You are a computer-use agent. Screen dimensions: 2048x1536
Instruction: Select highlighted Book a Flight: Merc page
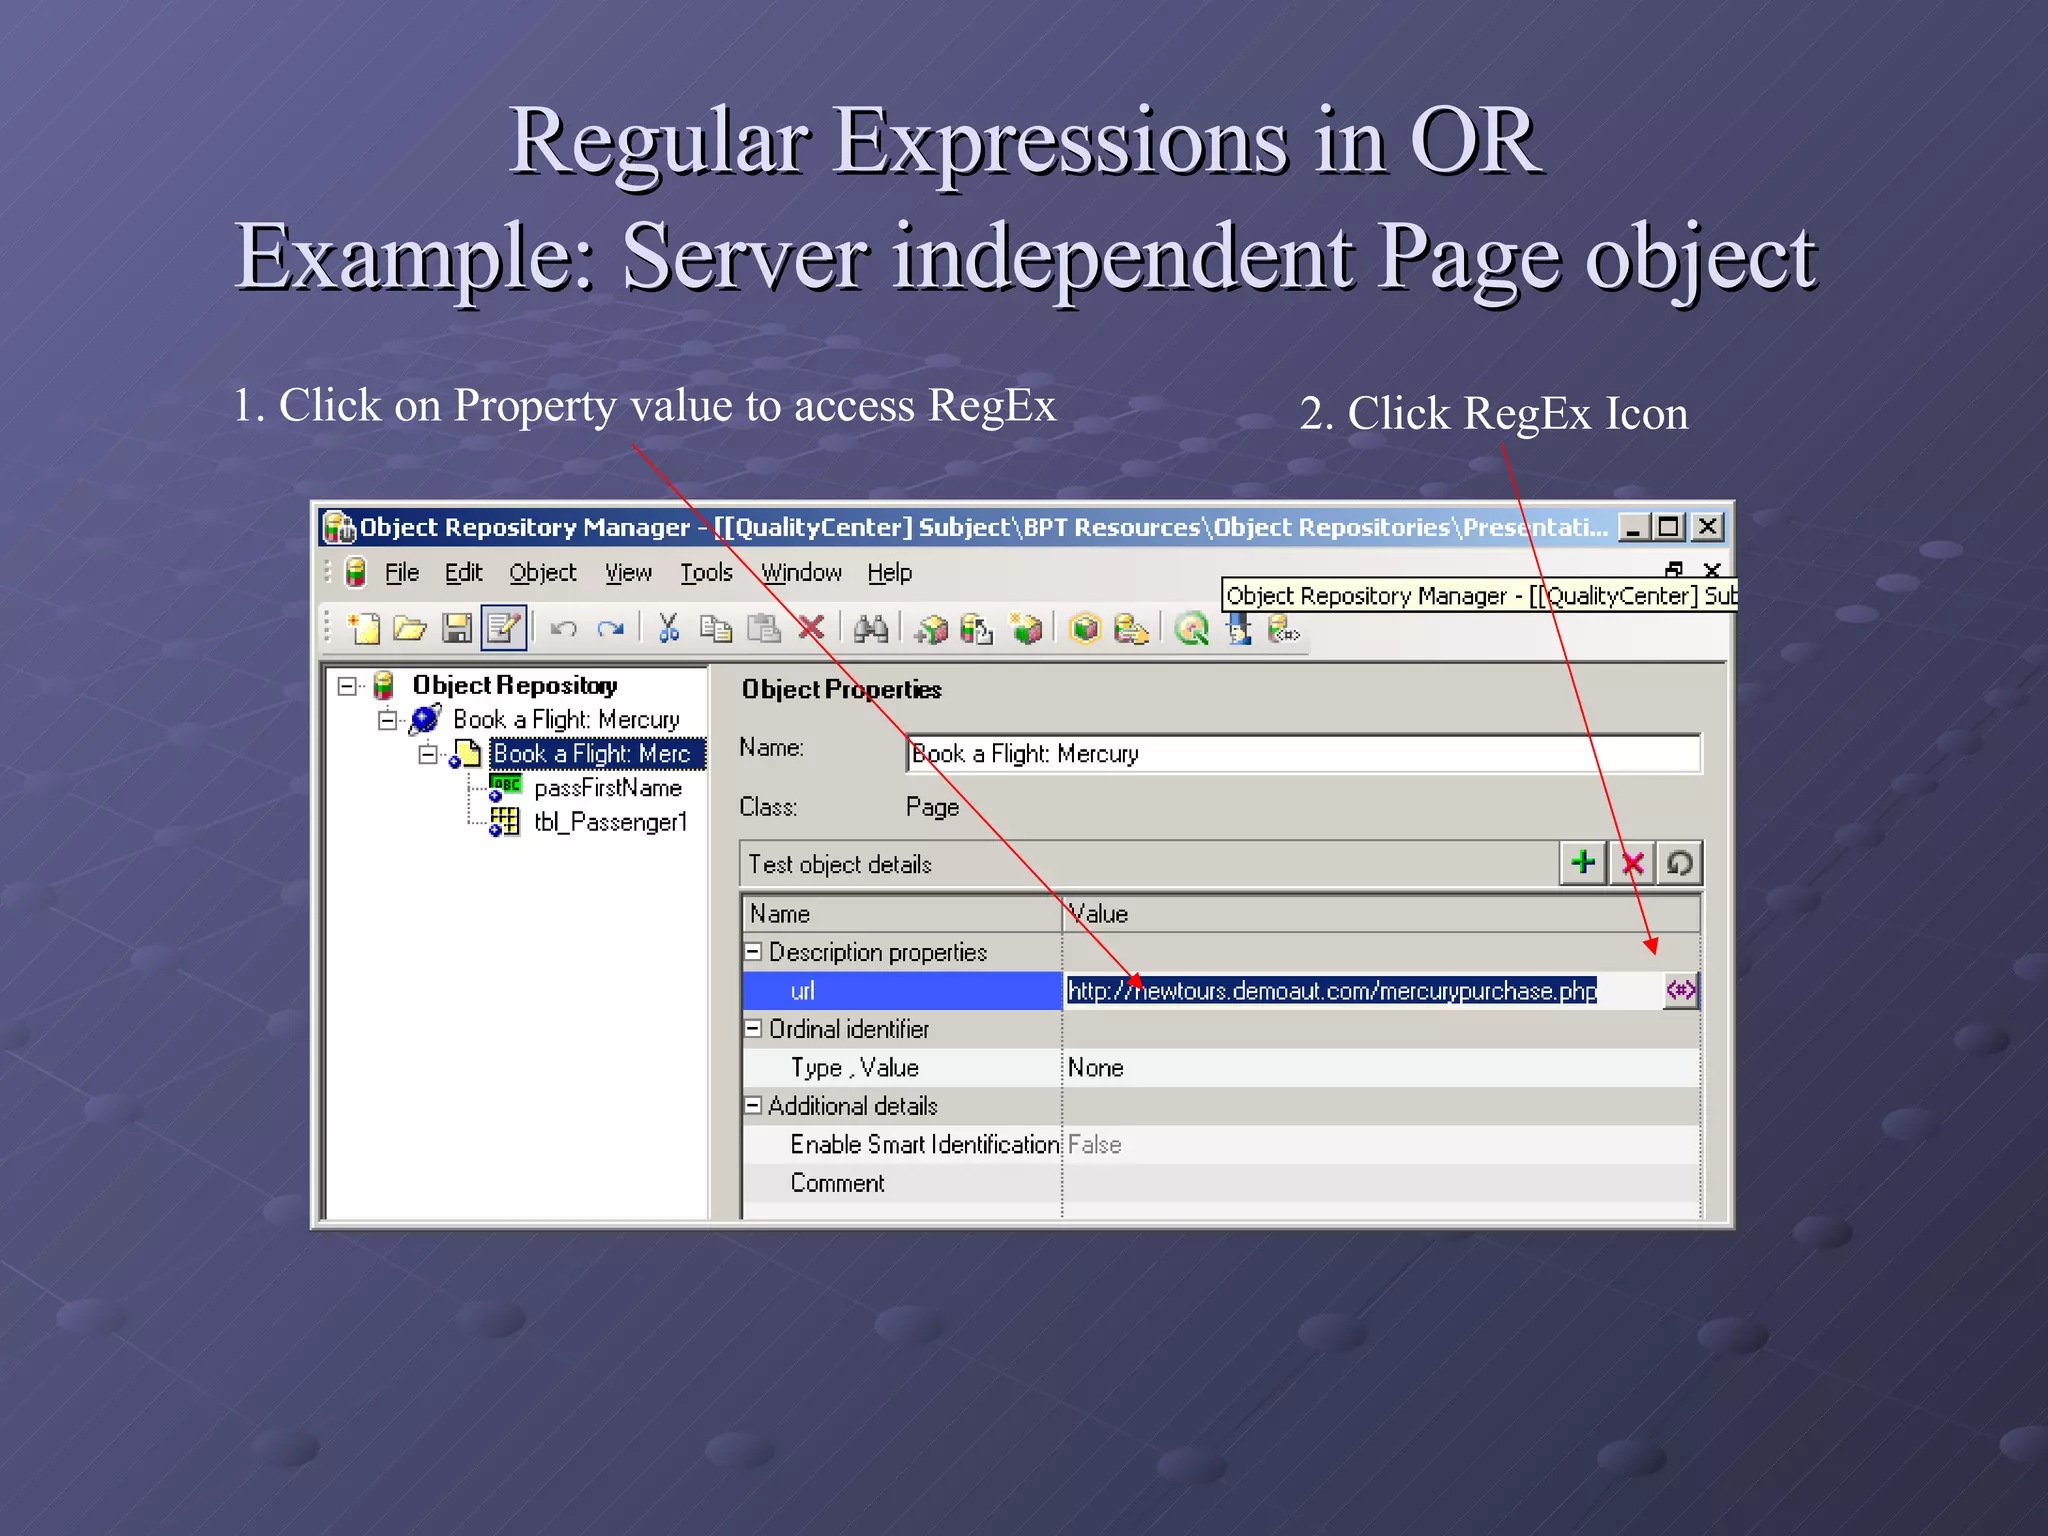(597, 754)
